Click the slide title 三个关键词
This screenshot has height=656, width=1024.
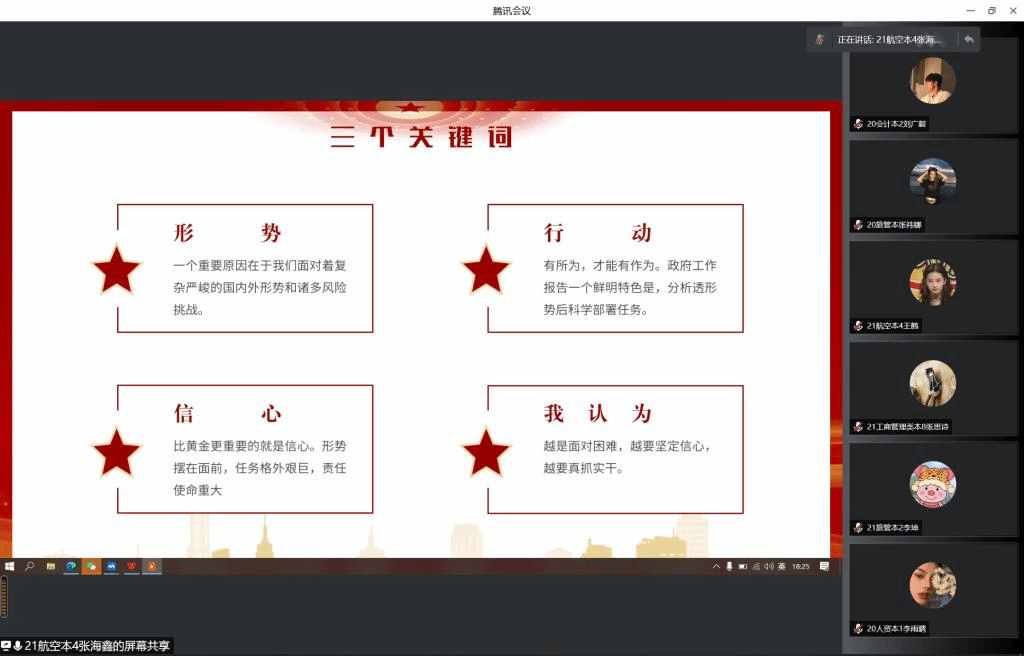(x=421, y=137)
